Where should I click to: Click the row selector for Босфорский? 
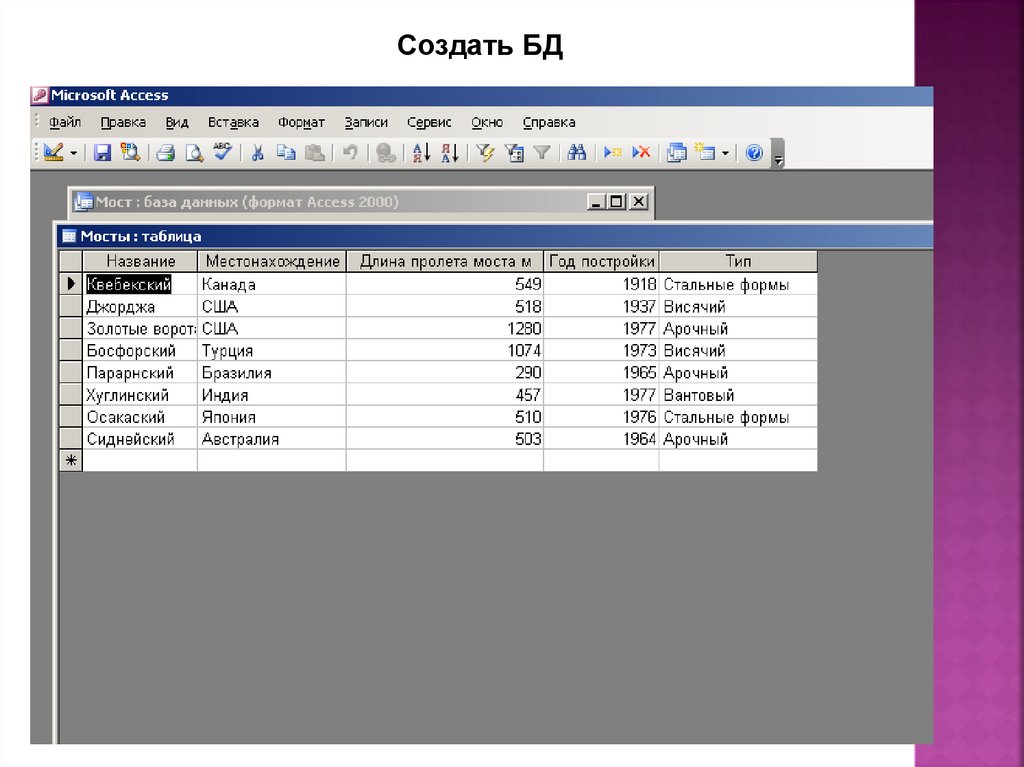[x=71, y=350]
